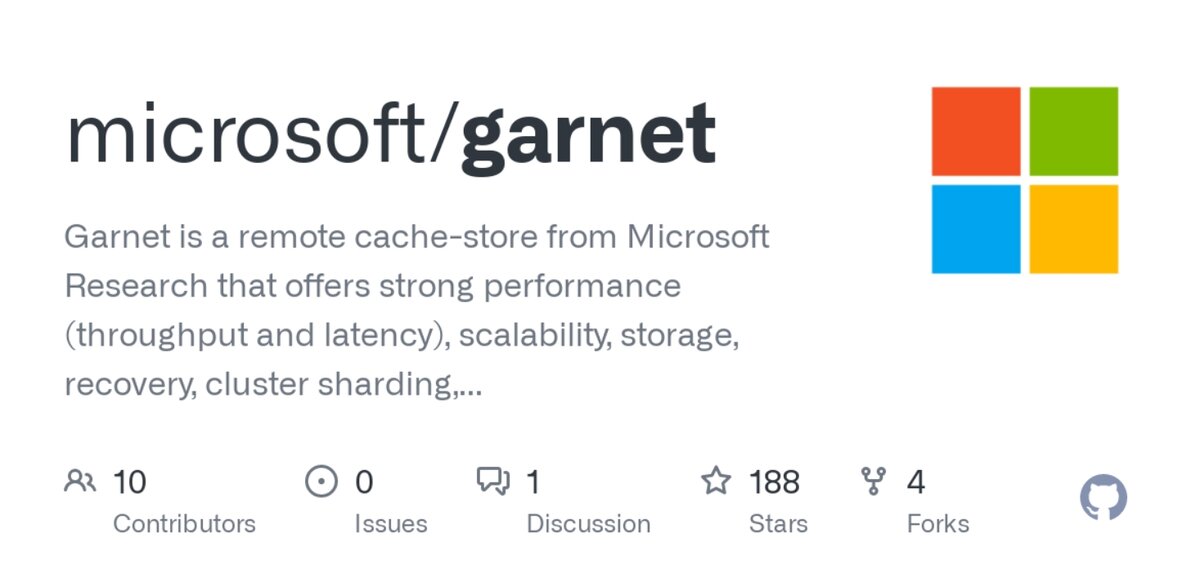1200x570 pixels.
Task: Click the 'microsoft' owner name in title
Action: [x=245, y=134]
